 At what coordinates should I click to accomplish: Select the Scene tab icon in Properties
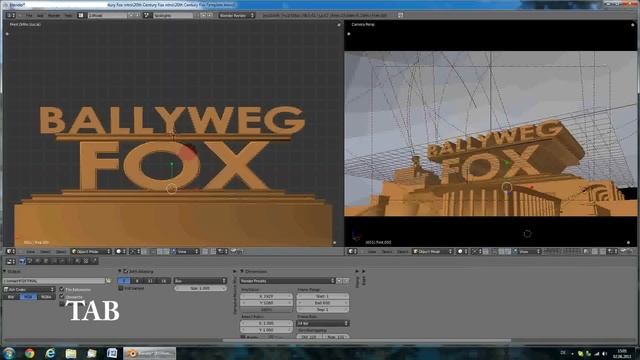pos(38,261)
